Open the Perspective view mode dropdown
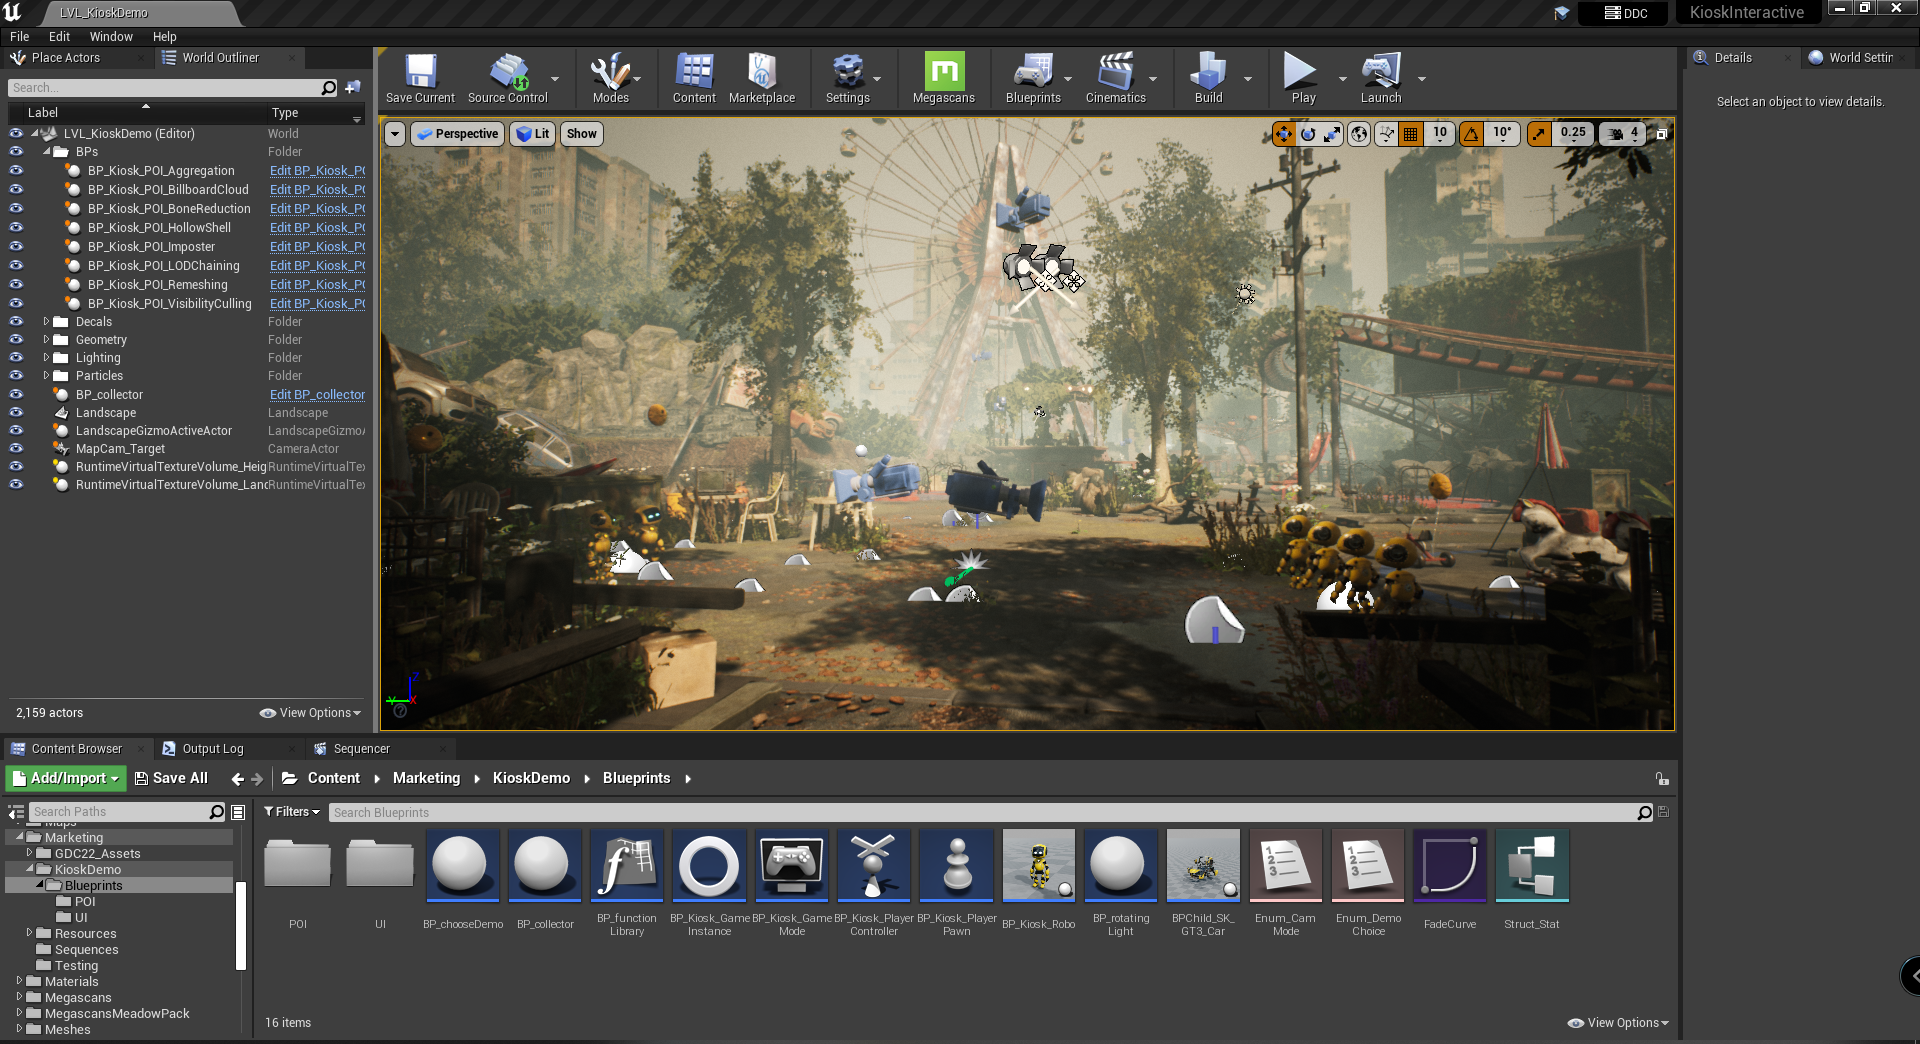Viewport: 1920px width, 1044px height. (457, 134)
